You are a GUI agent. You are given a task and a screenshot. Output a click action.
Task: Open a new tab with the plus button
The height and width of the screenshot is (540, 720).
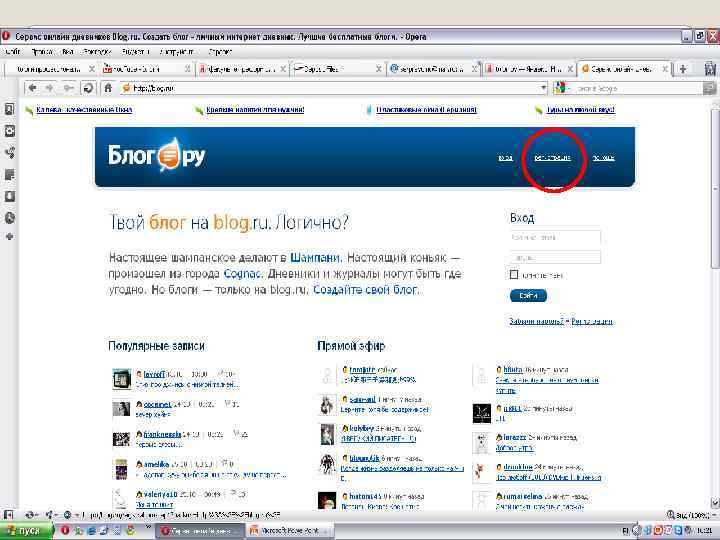click(x=683, y=69)
